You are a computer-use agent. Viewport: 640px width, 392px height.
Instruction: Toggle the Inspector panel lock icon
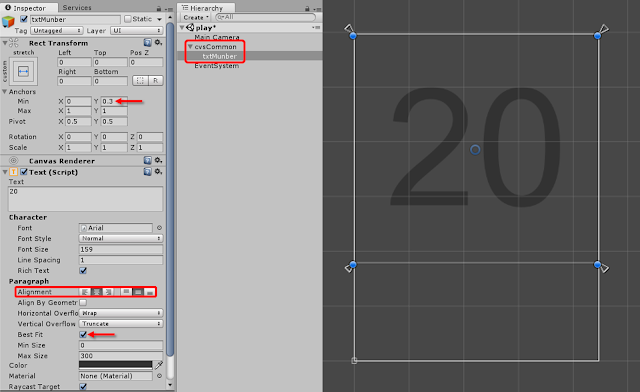[159, 9]
